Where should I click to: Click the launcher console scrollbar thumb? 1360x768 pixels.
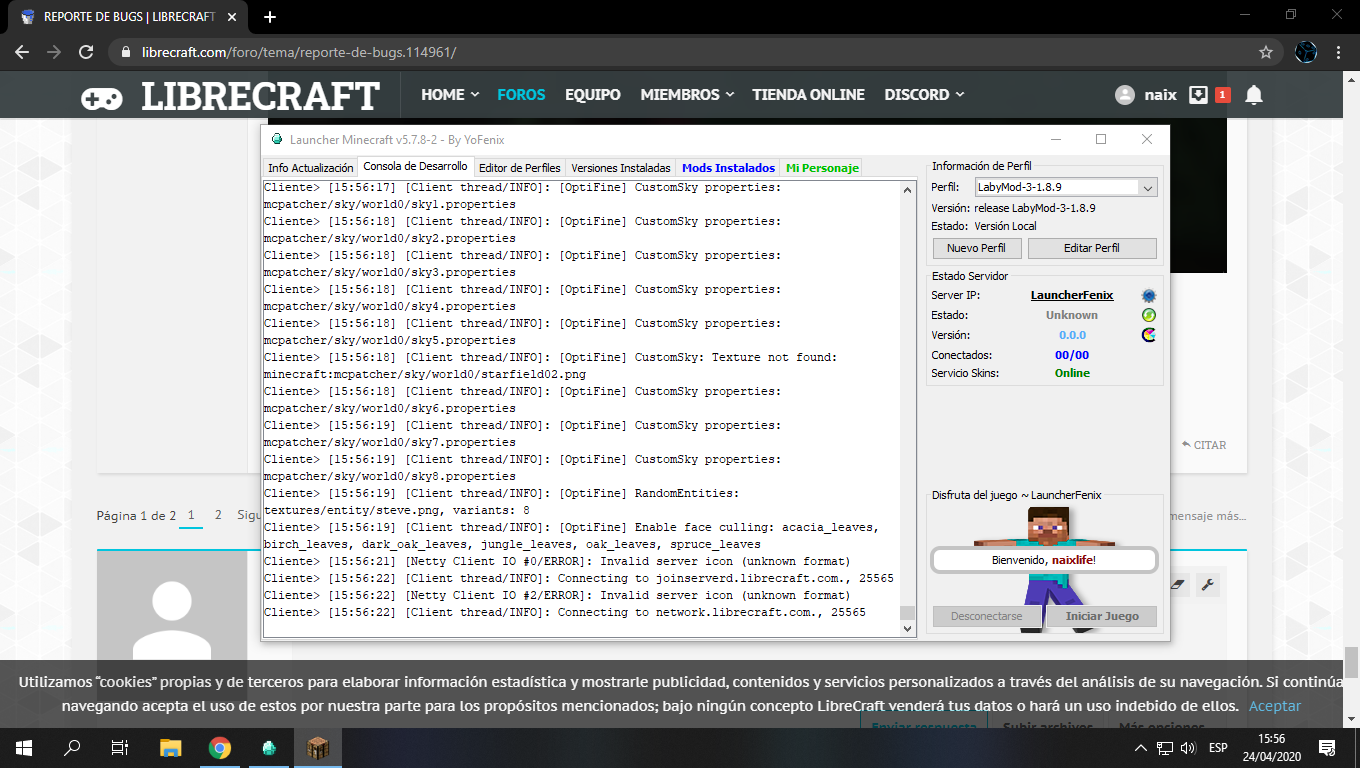[x=908, y=613]
